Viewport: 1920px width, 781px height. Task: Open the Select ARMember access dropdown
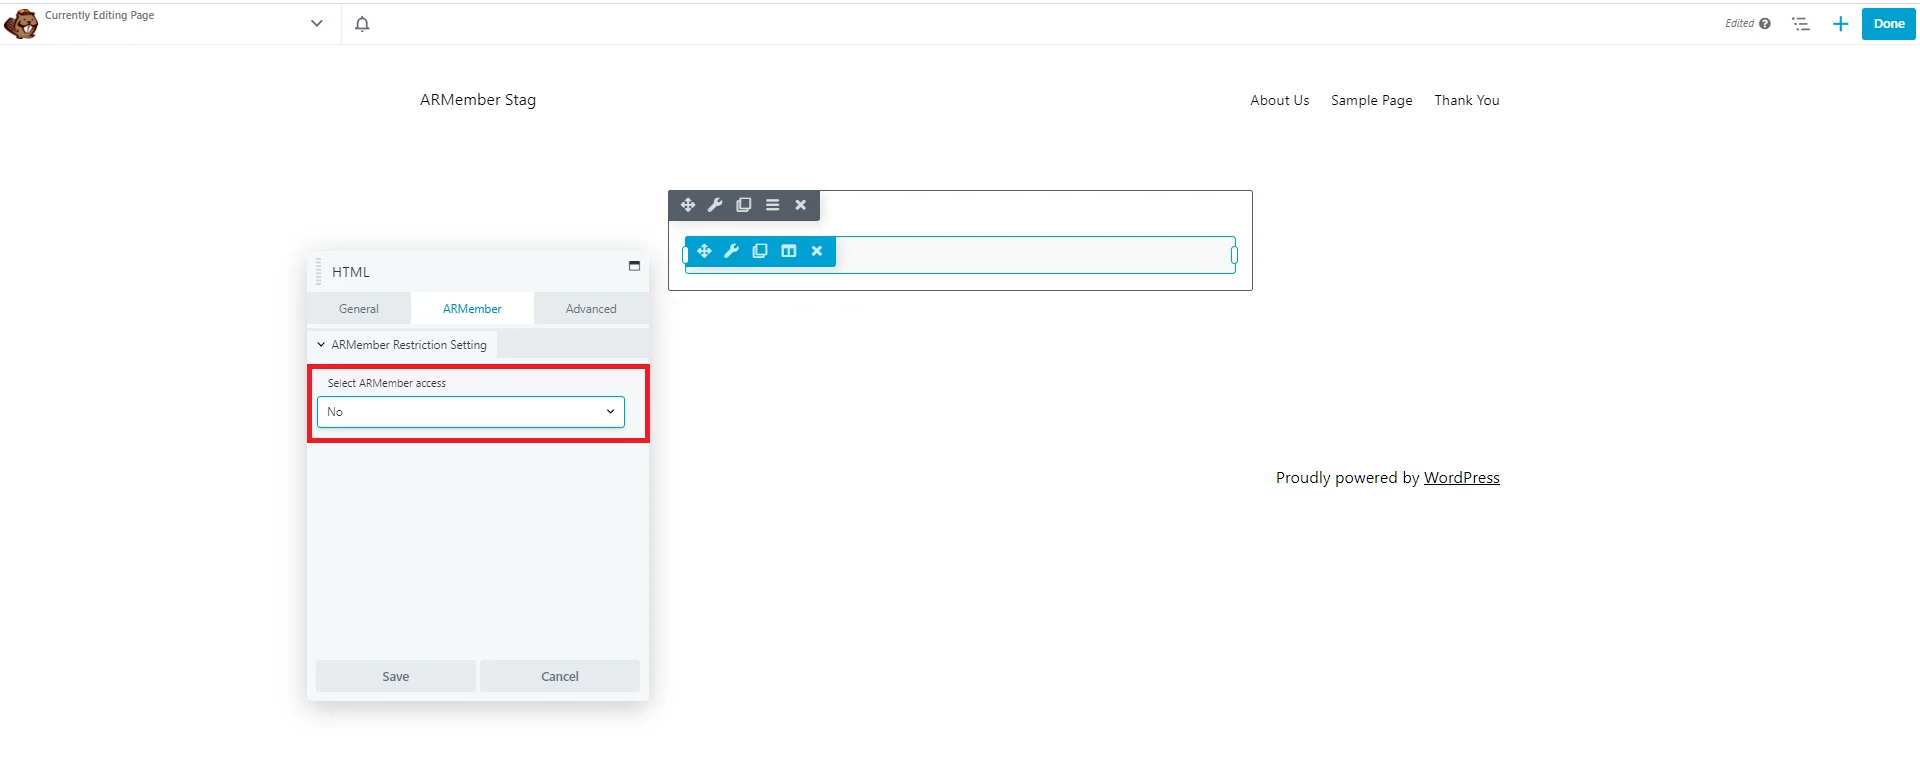471,412
